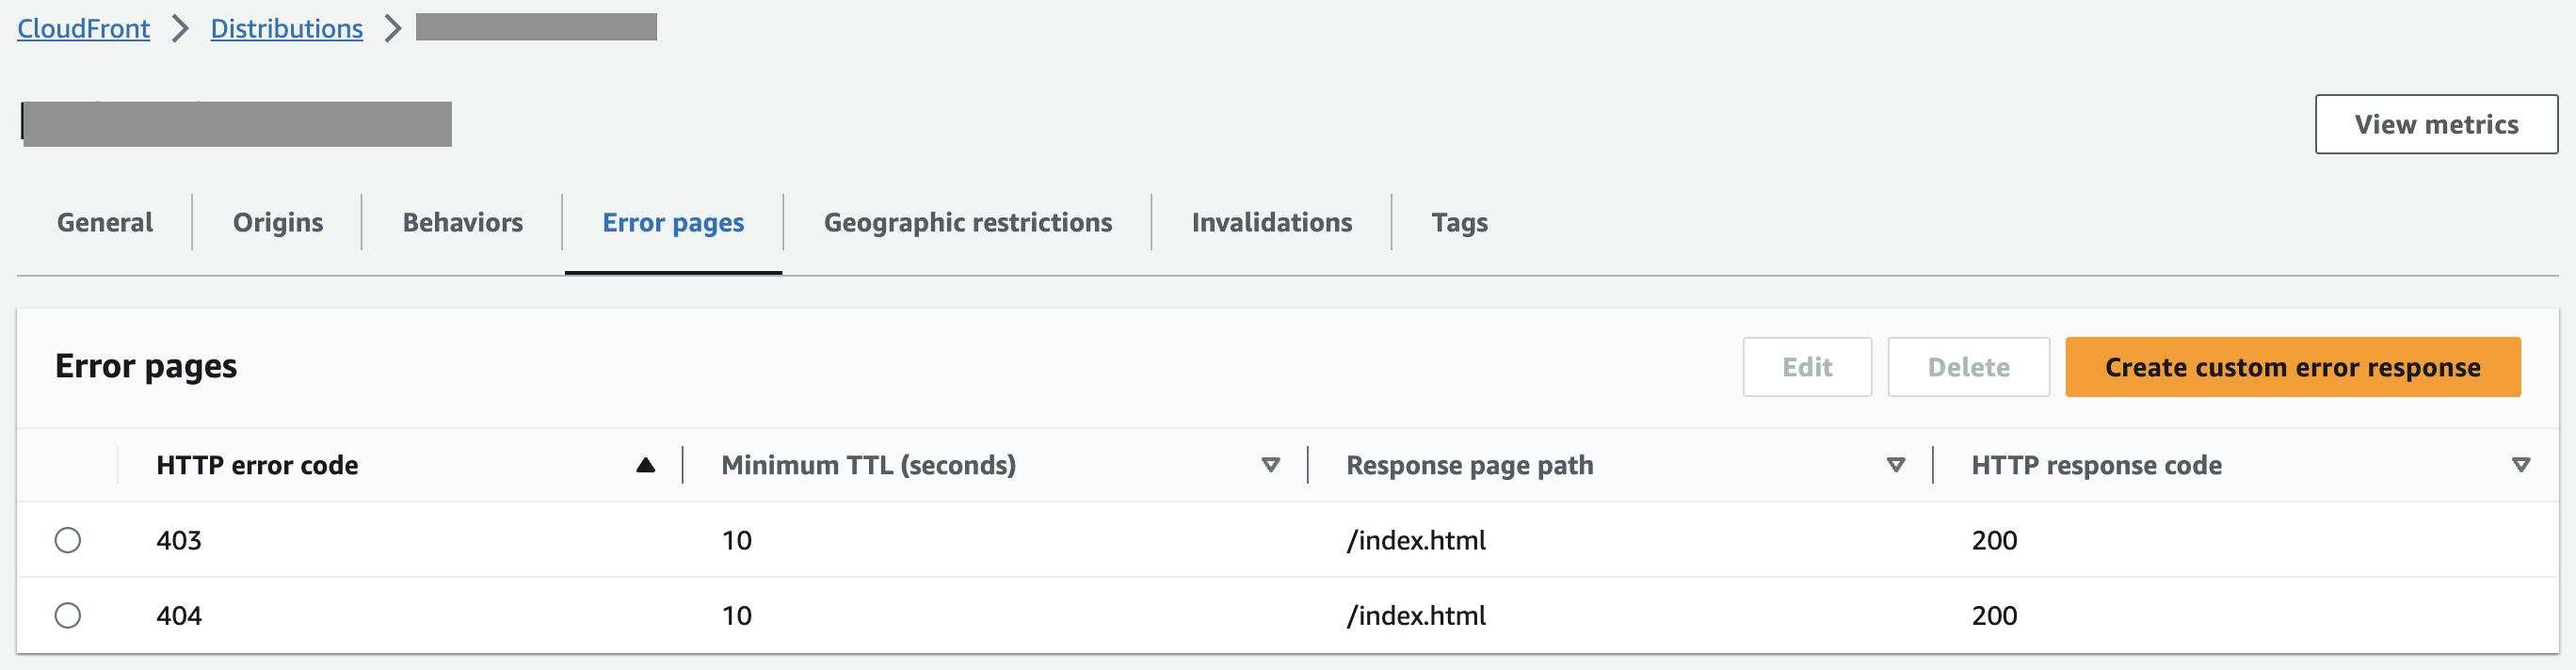Toggle HTTP error code ascending sort arrow
The width and height of the screenshot is (2576, 670).
pyautogui.click(x=645, y=465)
